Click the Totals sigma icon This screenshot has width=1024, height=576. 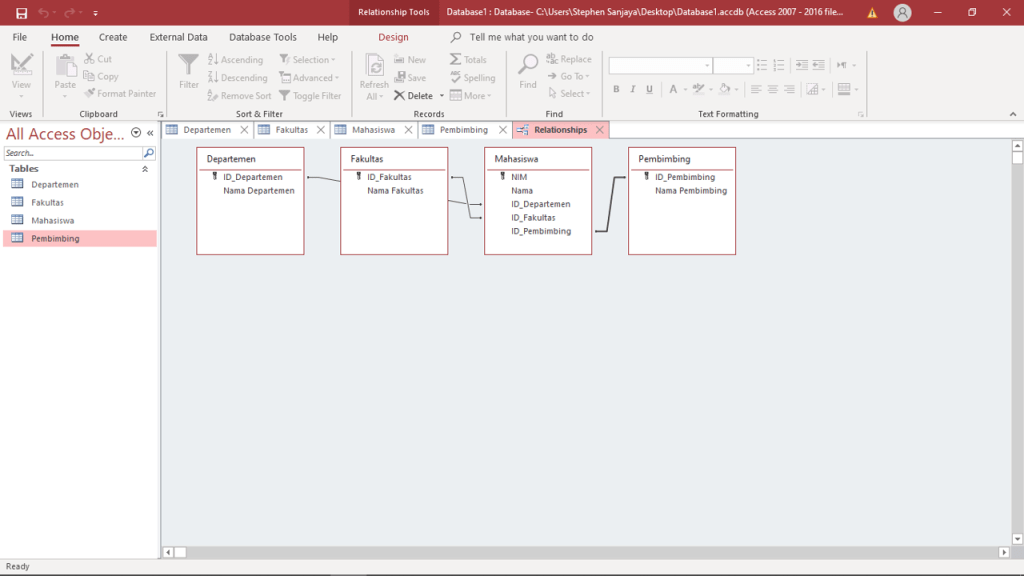pos(456,60)
